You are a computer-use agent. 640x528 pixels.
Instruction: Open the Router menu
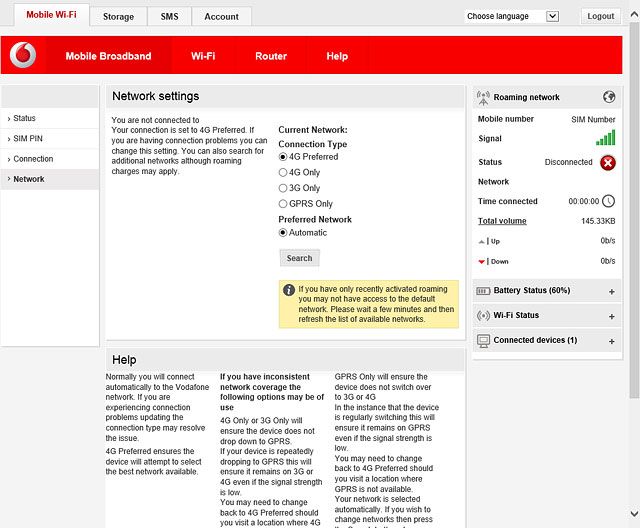[x=271, y=56]
